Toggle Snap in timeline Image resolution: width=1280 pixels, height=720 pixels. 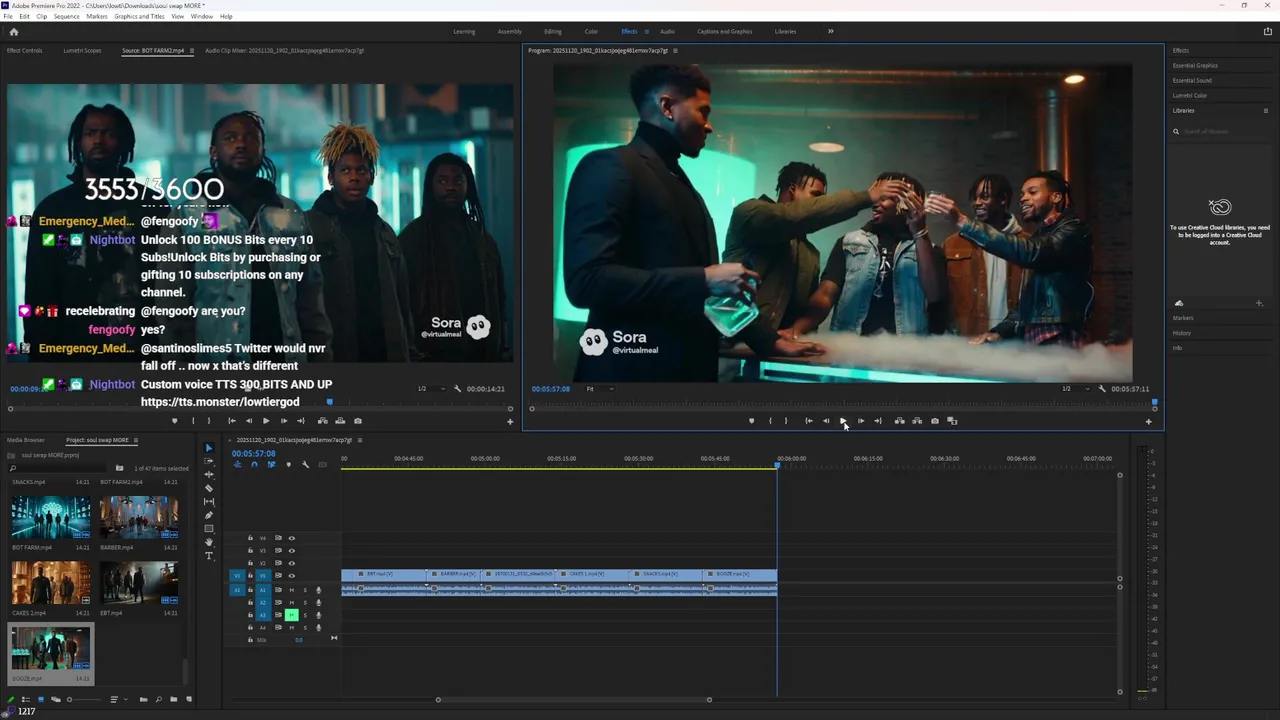[254, 464]
